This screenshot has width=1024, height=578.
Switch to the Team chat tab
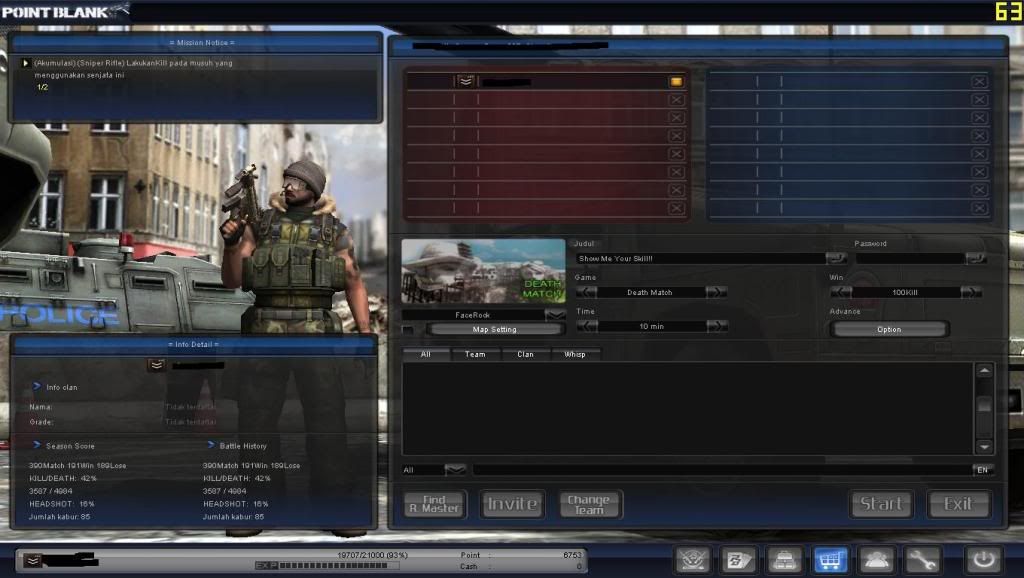coord(475,355)
